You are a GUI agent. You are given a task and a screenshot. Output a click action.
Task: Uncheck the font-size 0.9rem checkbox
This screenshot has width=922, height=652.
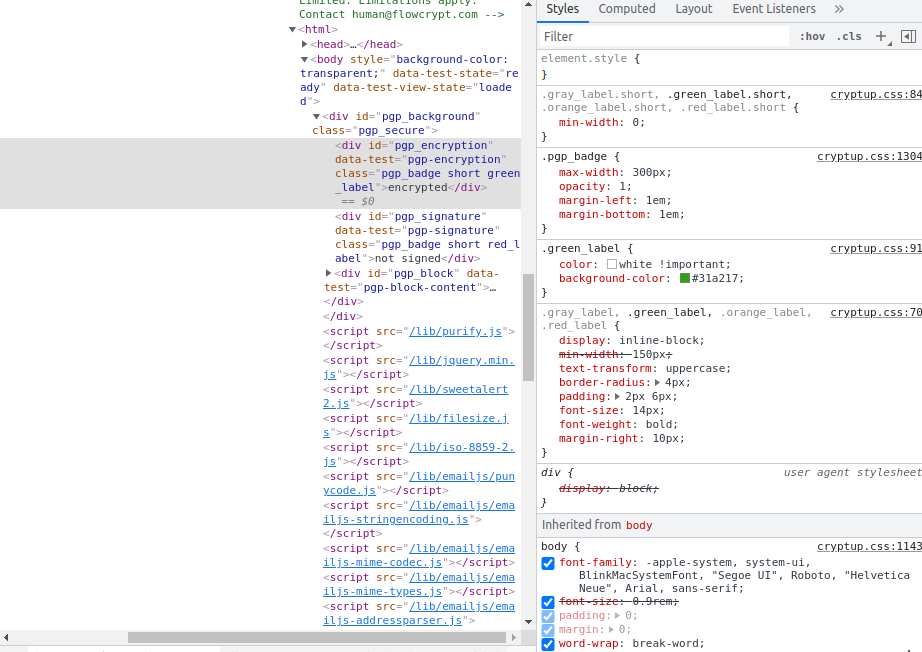547,602
